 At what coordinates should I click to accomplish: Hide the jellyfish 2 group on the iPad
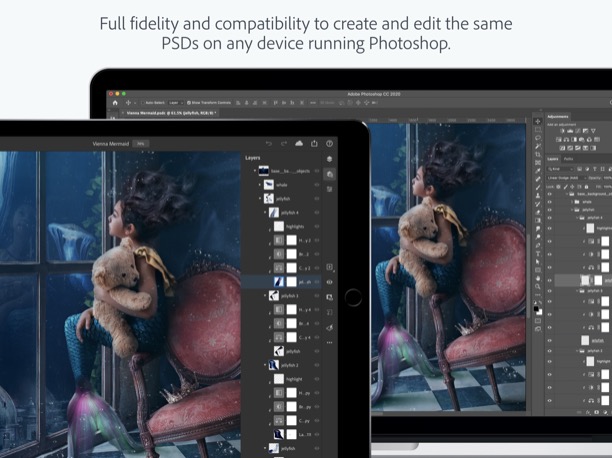[x=317, y=365]
